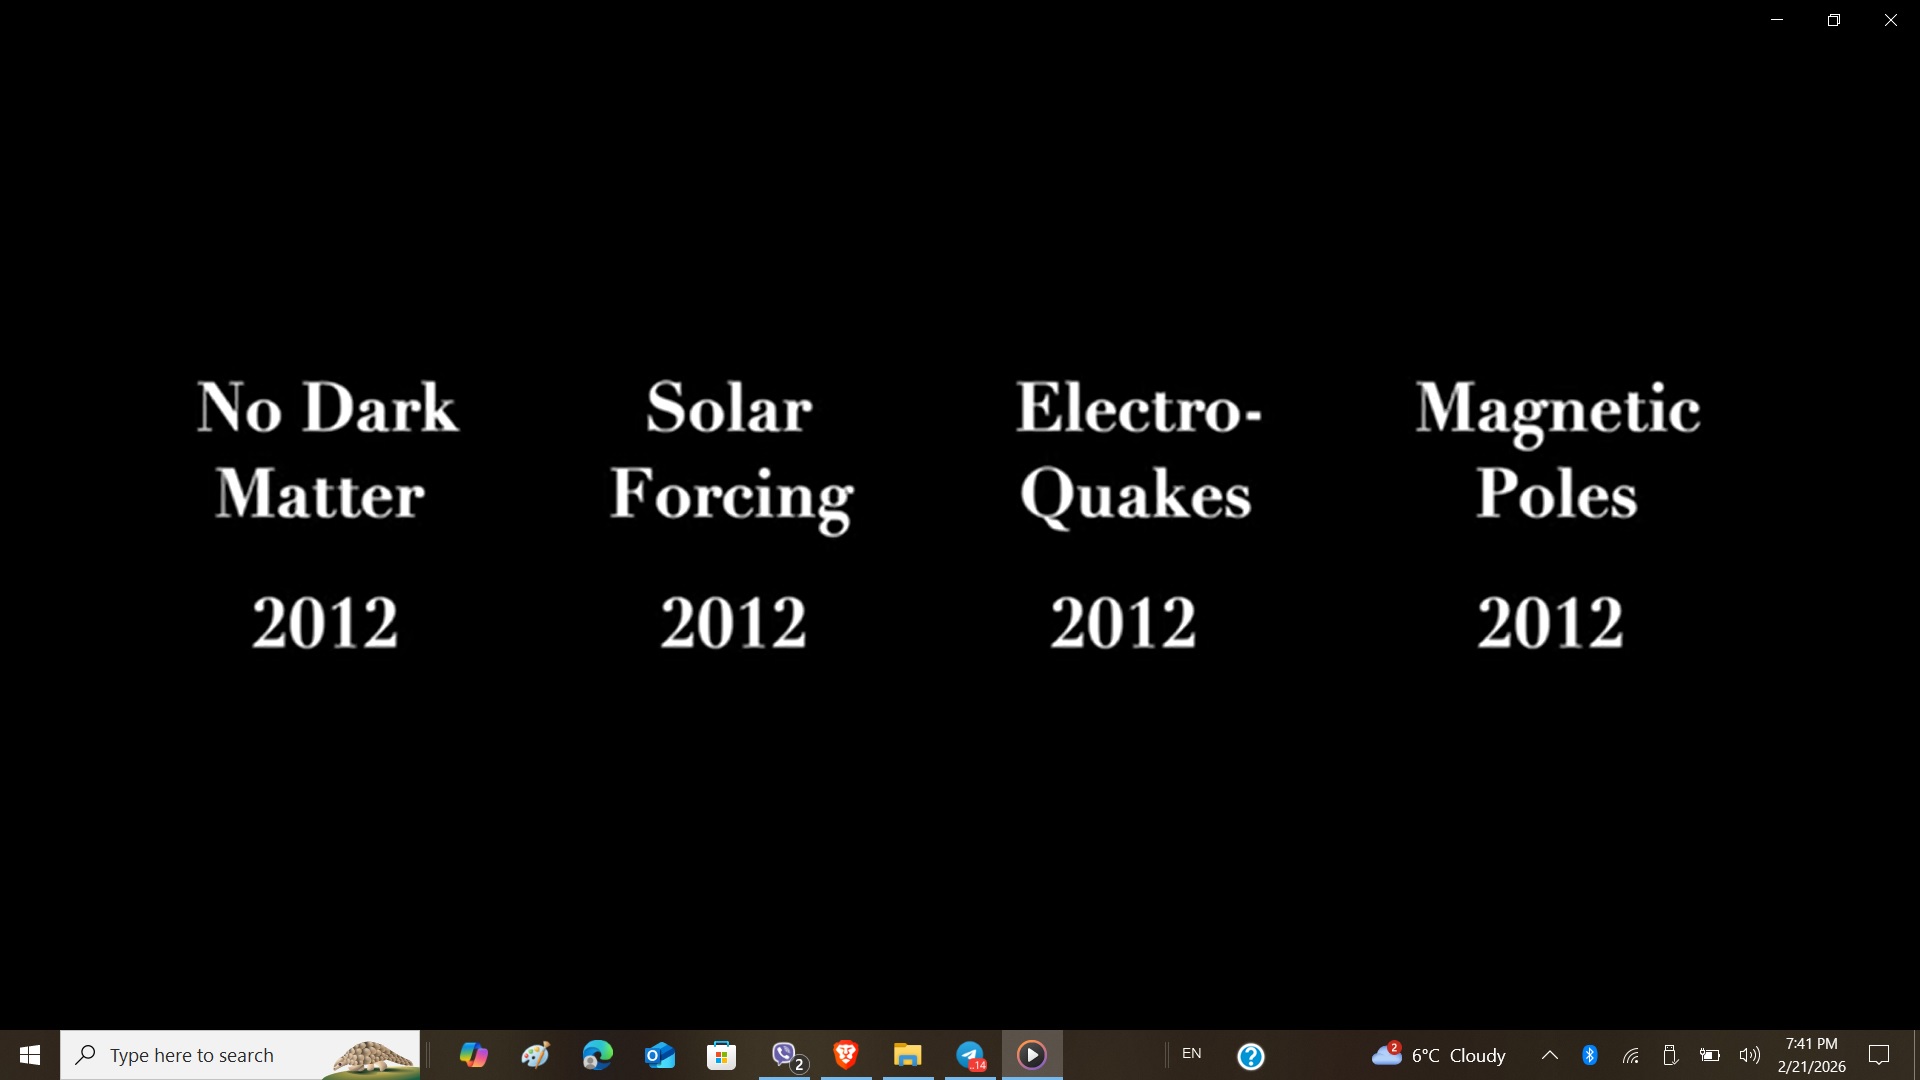Click the Media Player taskbar icon
Viewport: 1920px width, 1080px height.
tap(1032, 1055)
